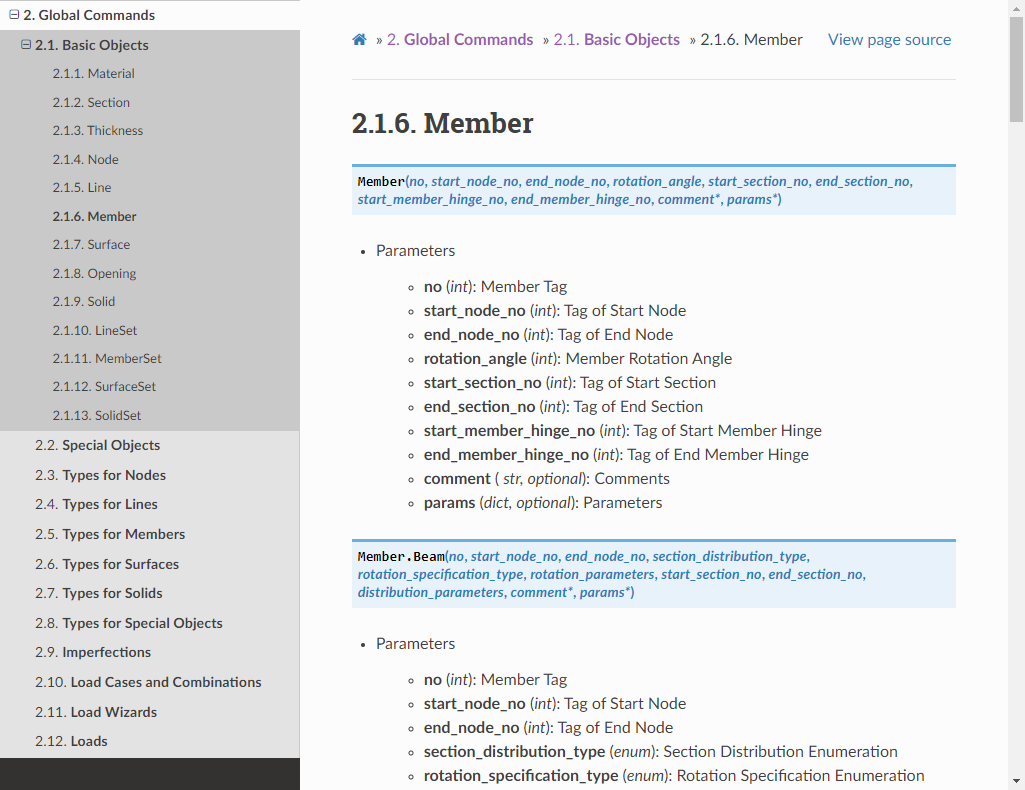Open the 2.12. Loads section
Viewport: 1025px width, 790px height.
[72, 741]
